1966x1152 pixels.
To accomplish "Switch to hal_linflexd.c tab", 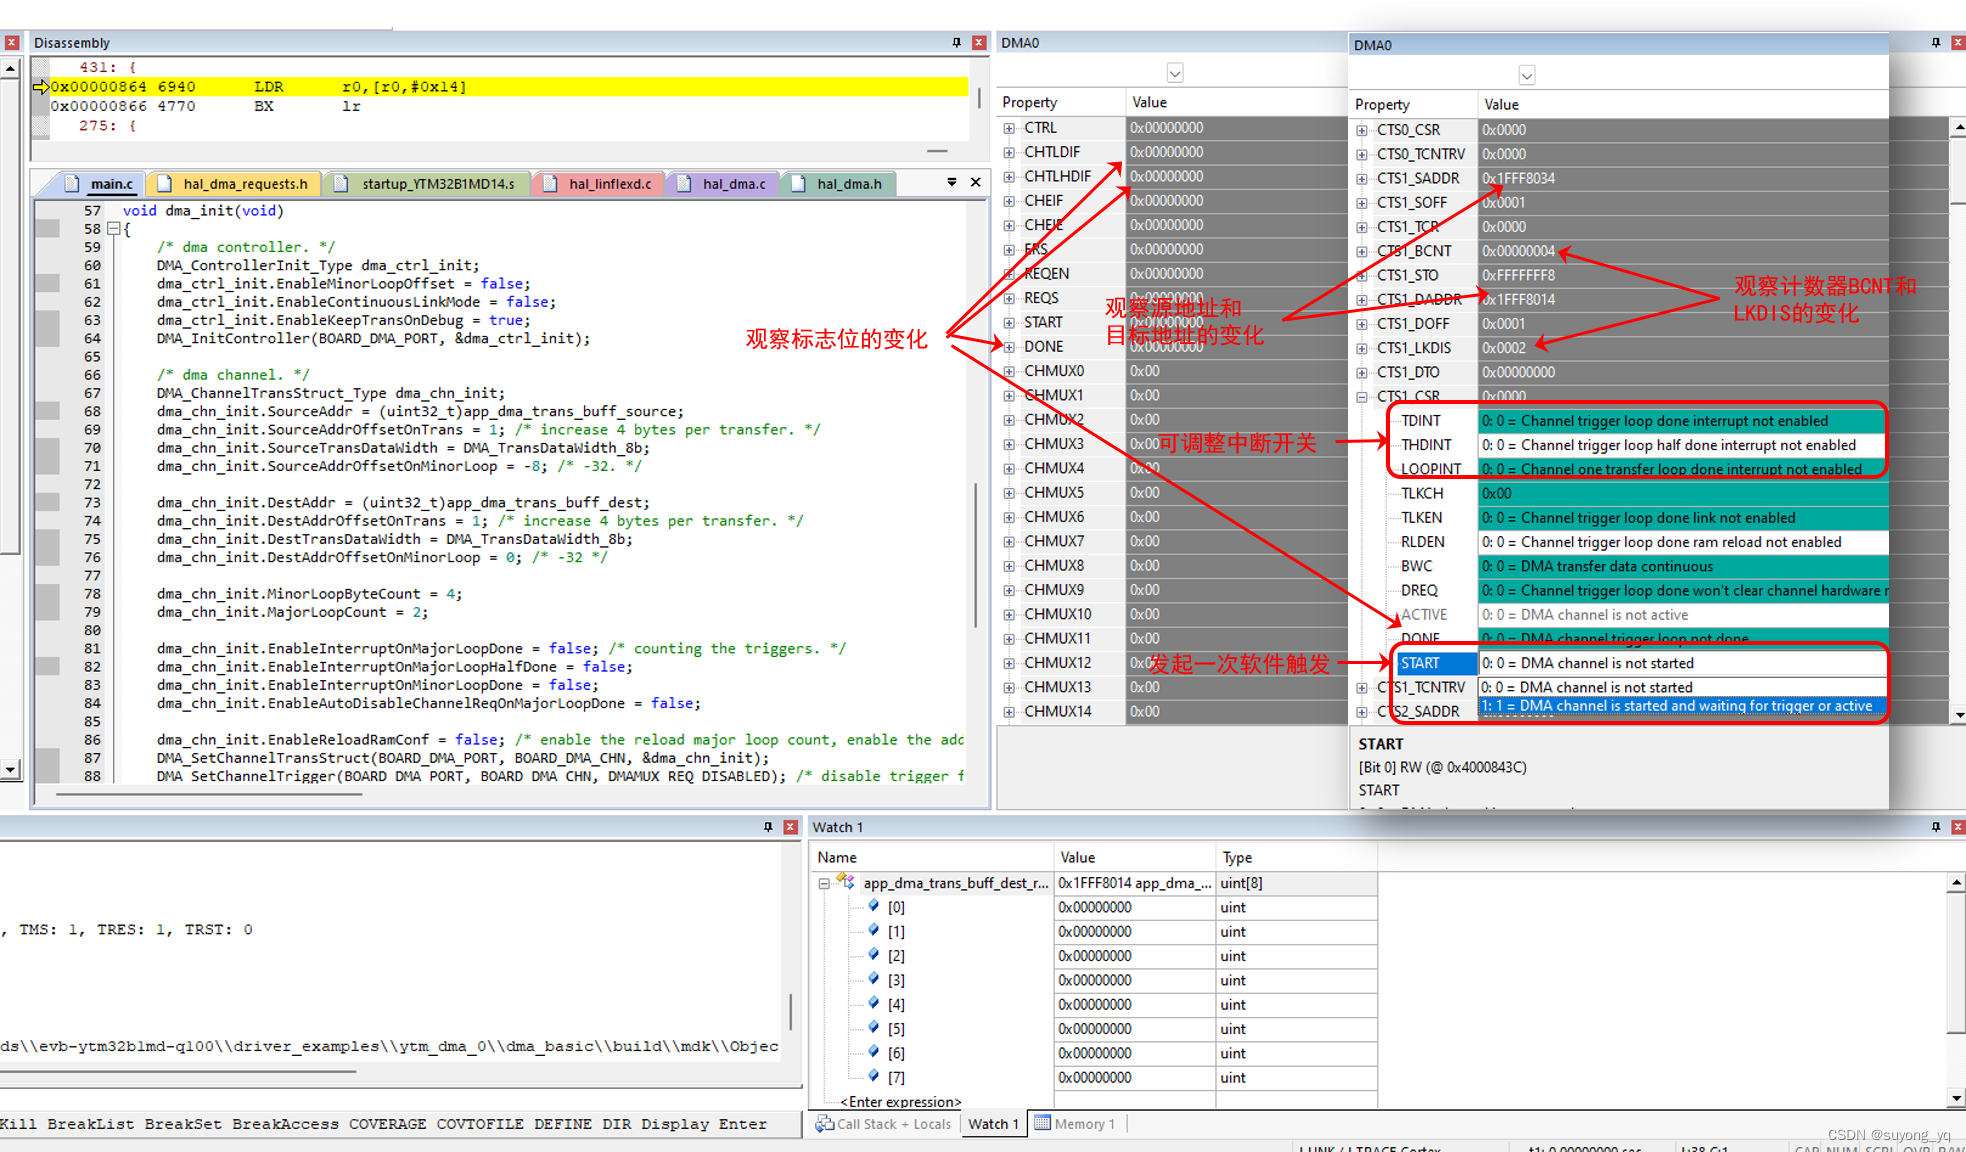I will [x=599, y=184].
